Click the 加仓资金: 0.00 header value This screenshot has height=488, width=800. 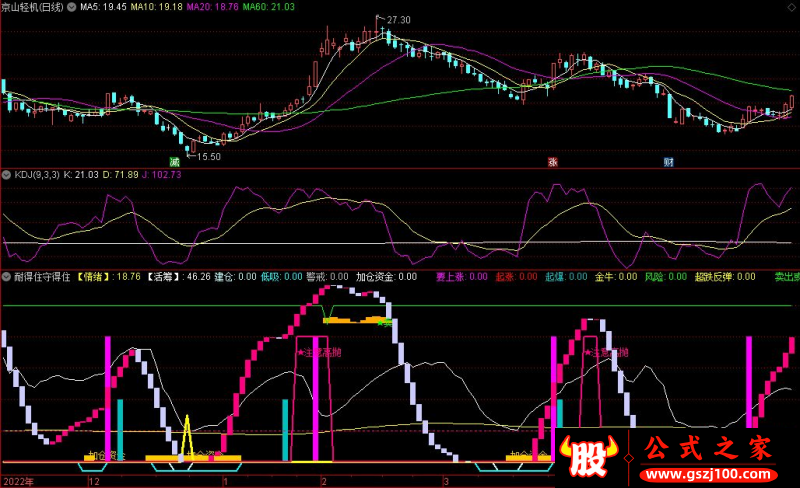click(386, 277)
